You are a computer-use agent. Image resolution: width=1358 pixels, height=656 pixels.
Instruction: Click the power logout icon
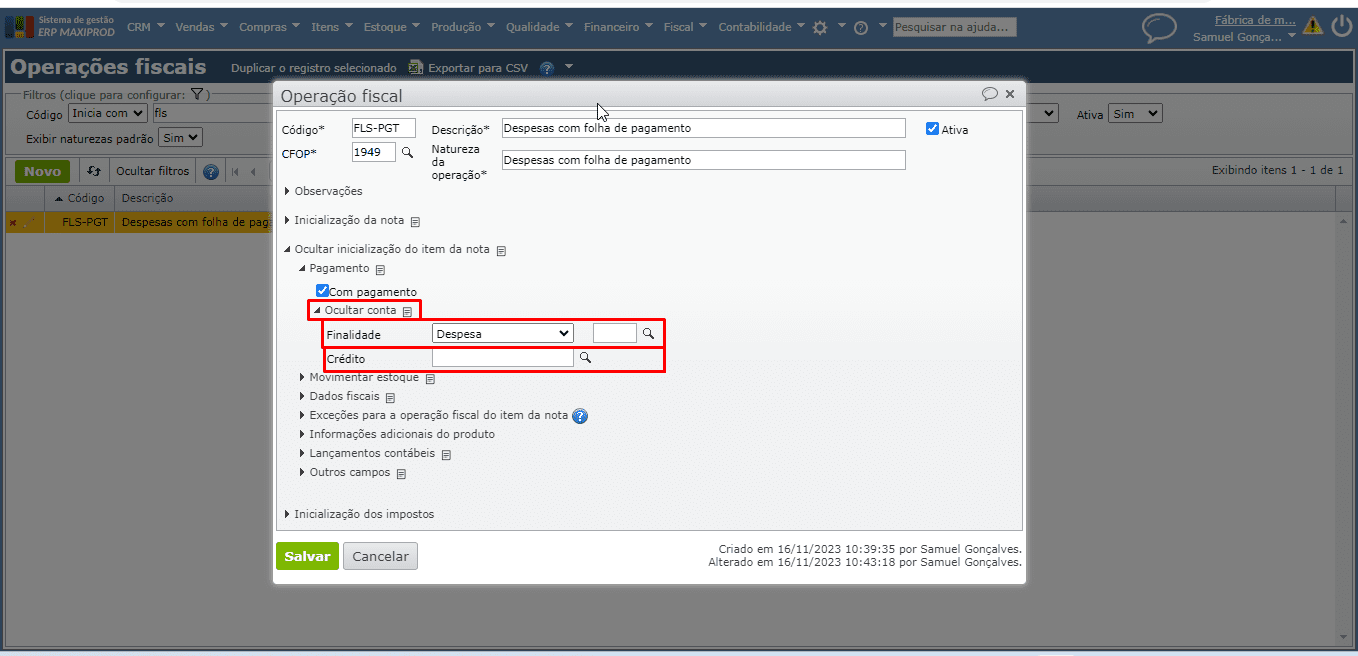pyautogui.click(x=1341, y=26)
